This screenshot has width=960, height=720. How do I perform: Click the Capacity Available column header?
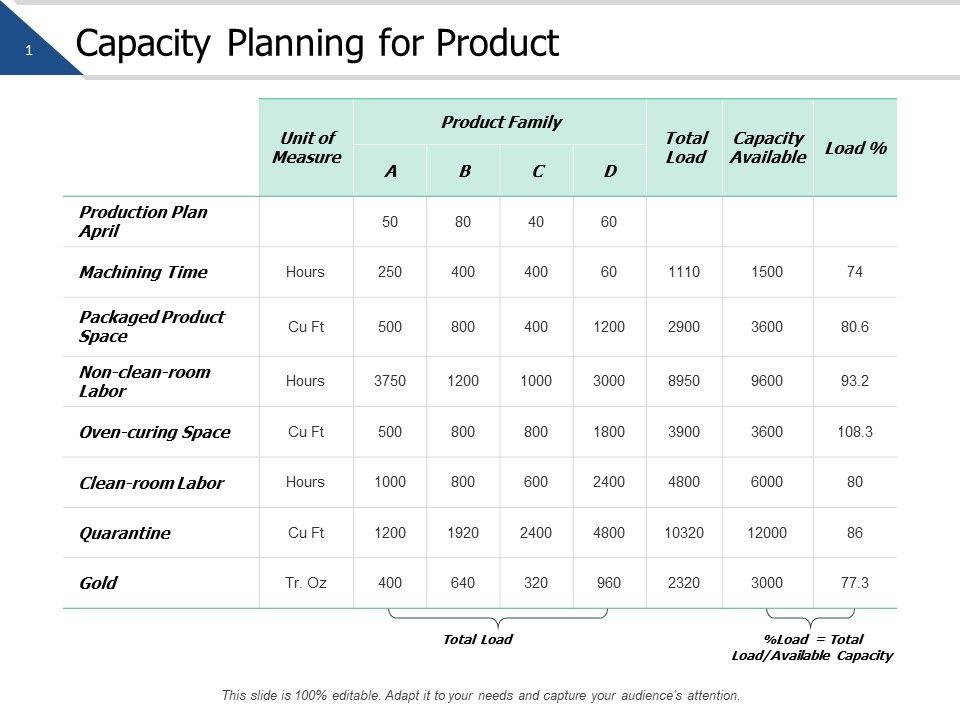[768, 148]
